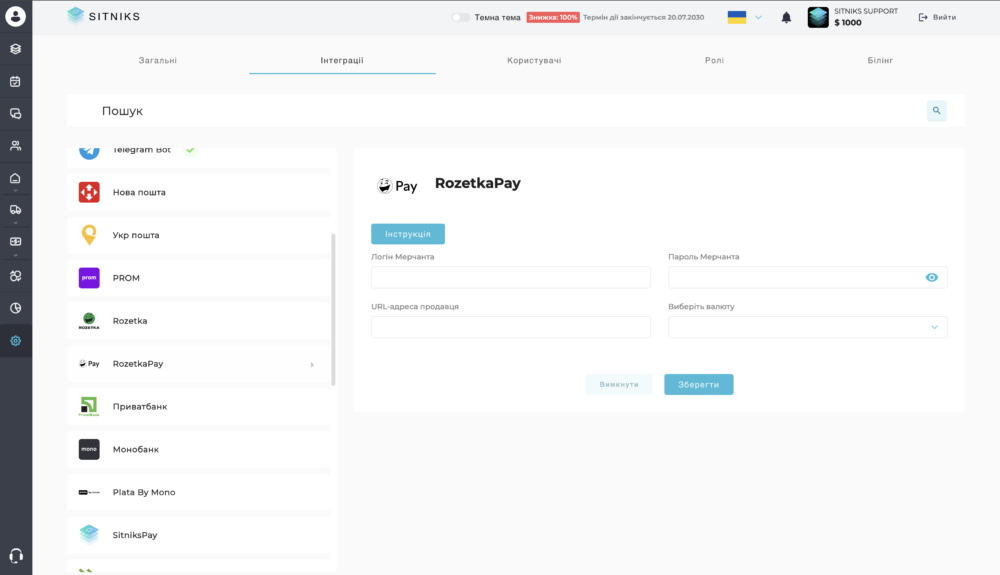Switch to the Загальні tab
This screenshot has width=1000, height=575.
[x=158, y=61]
